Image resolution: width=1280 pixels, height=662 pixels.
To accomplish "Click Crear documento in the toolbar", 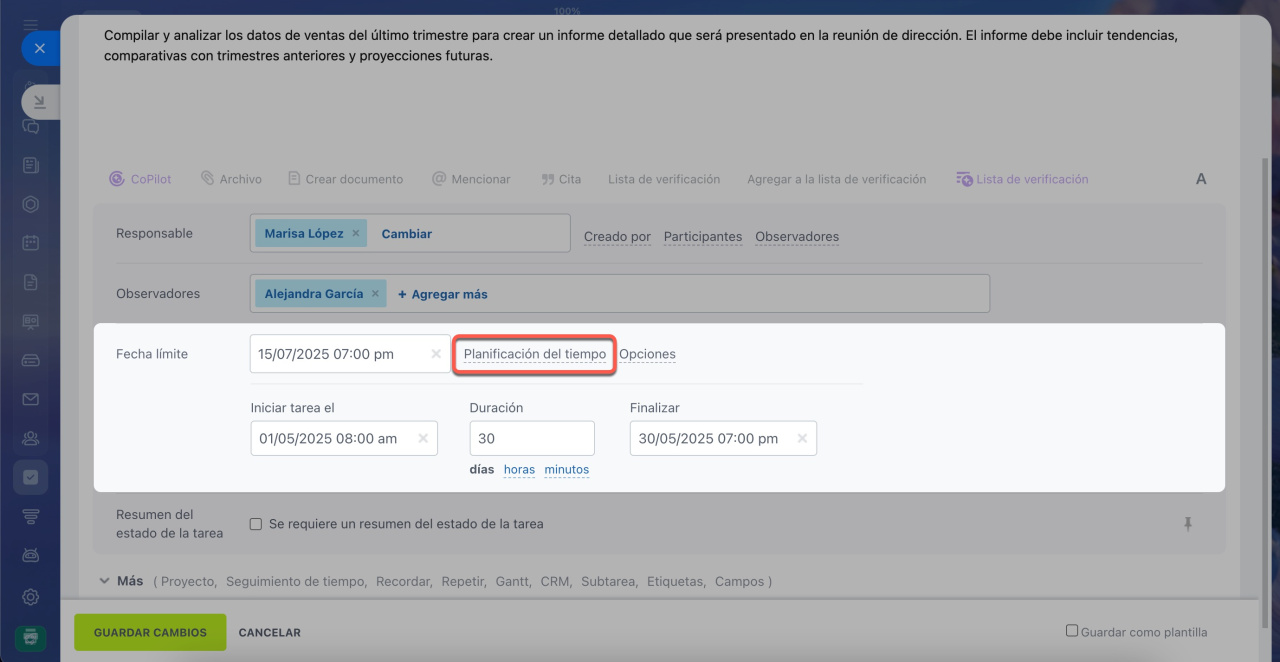I will [345, 179].
